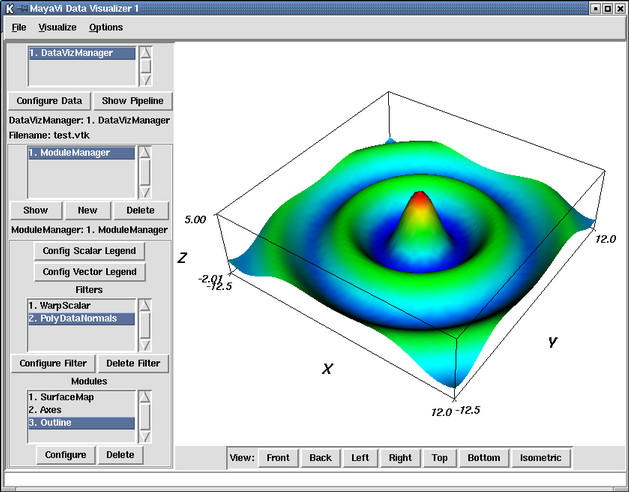Viewport: 629px width, 492px height.
Task: Click the Show module manager button
Action: click(36, 210)
